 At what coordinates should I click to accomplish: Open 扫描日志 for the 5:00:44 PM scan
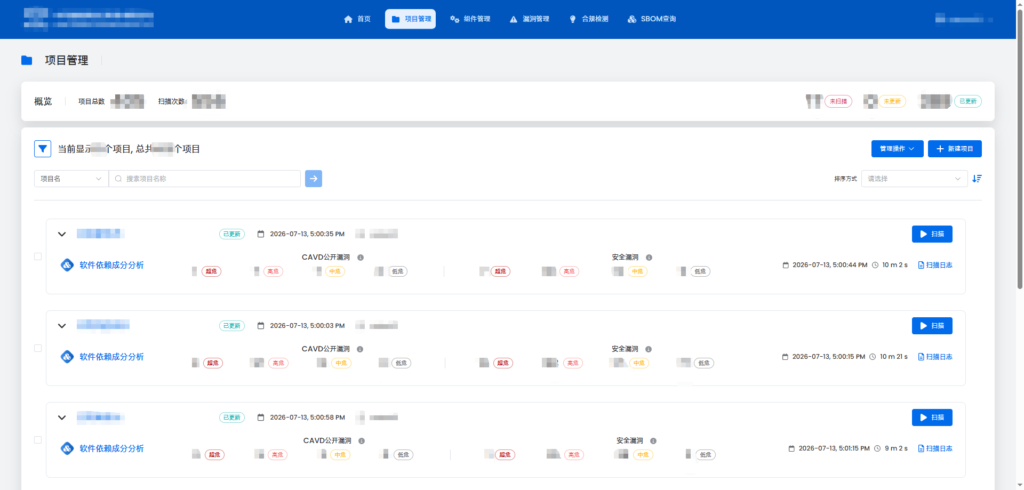tap(935, 265)
